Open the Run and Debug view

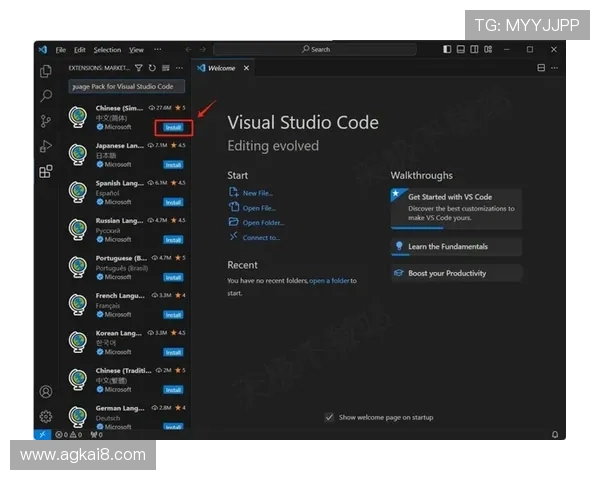[x=45, y=146]
